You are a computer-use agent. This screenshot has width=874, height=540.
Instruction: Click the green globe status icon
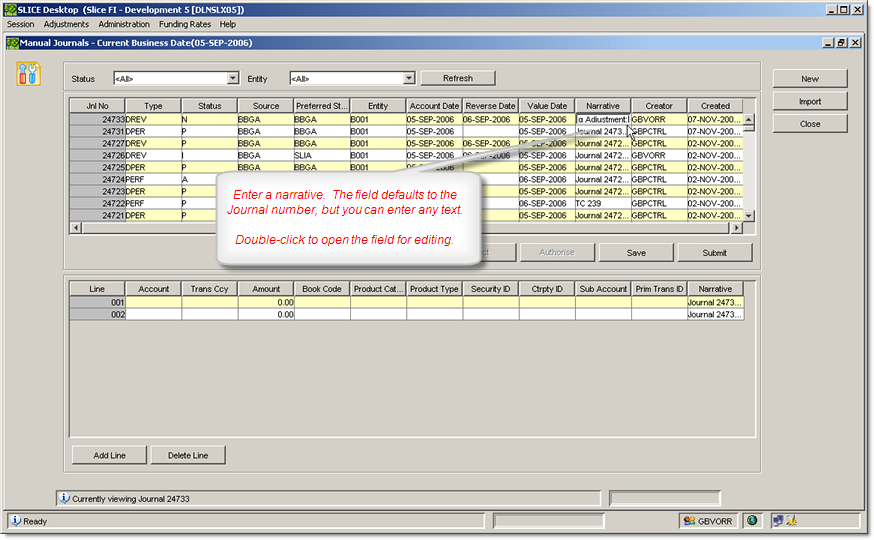(752, 521)
